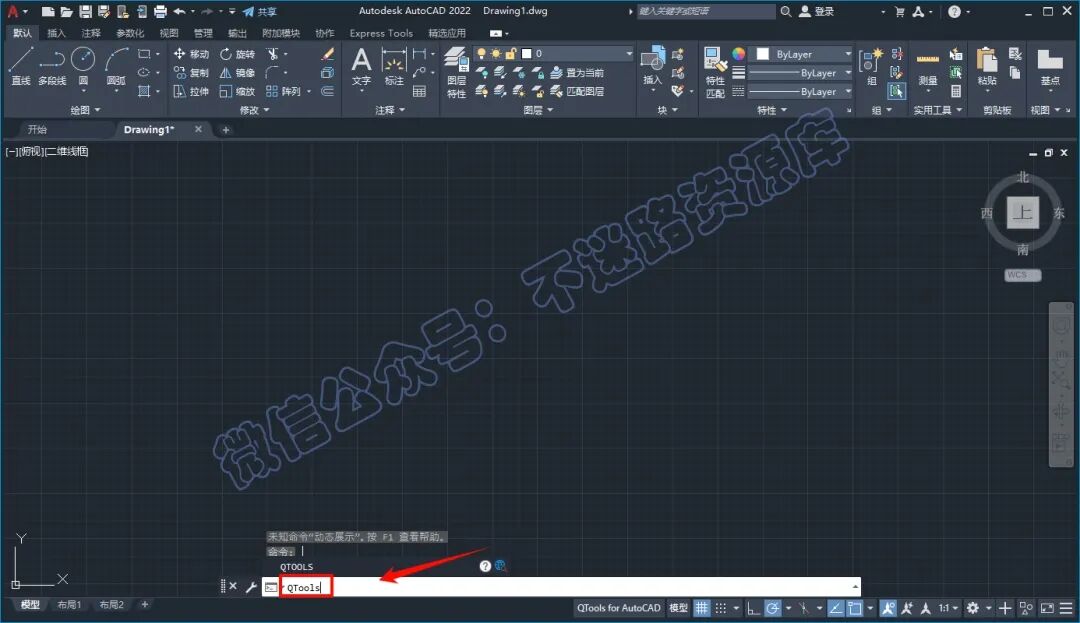Open the 附加模块 ribbon tab
The image size is (1080, 623).
pos(281,33)
